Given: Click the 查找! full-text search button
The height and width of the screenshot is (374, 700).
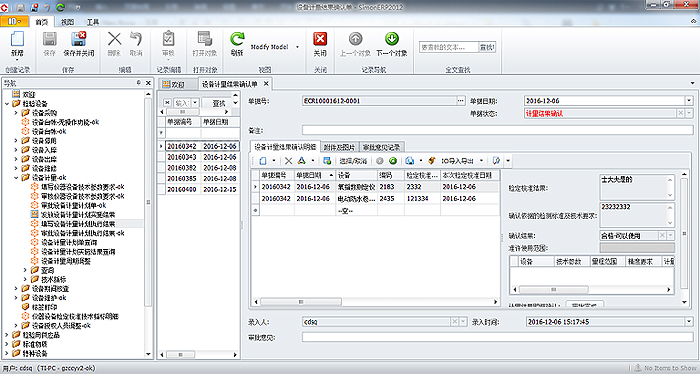Looking at the screenshot, I should click(x=487, y=47).
